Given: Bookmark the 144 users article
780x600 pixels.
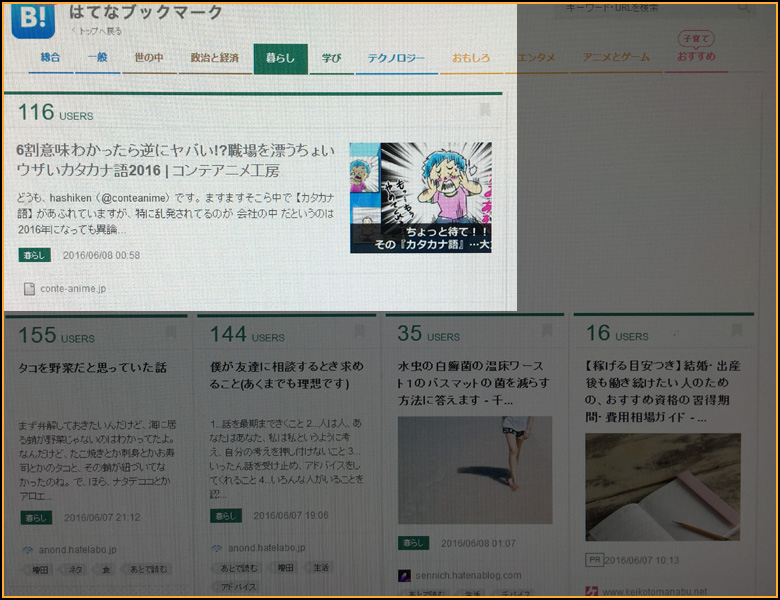Looking at the screenshot, I should (x=359, y=331).
